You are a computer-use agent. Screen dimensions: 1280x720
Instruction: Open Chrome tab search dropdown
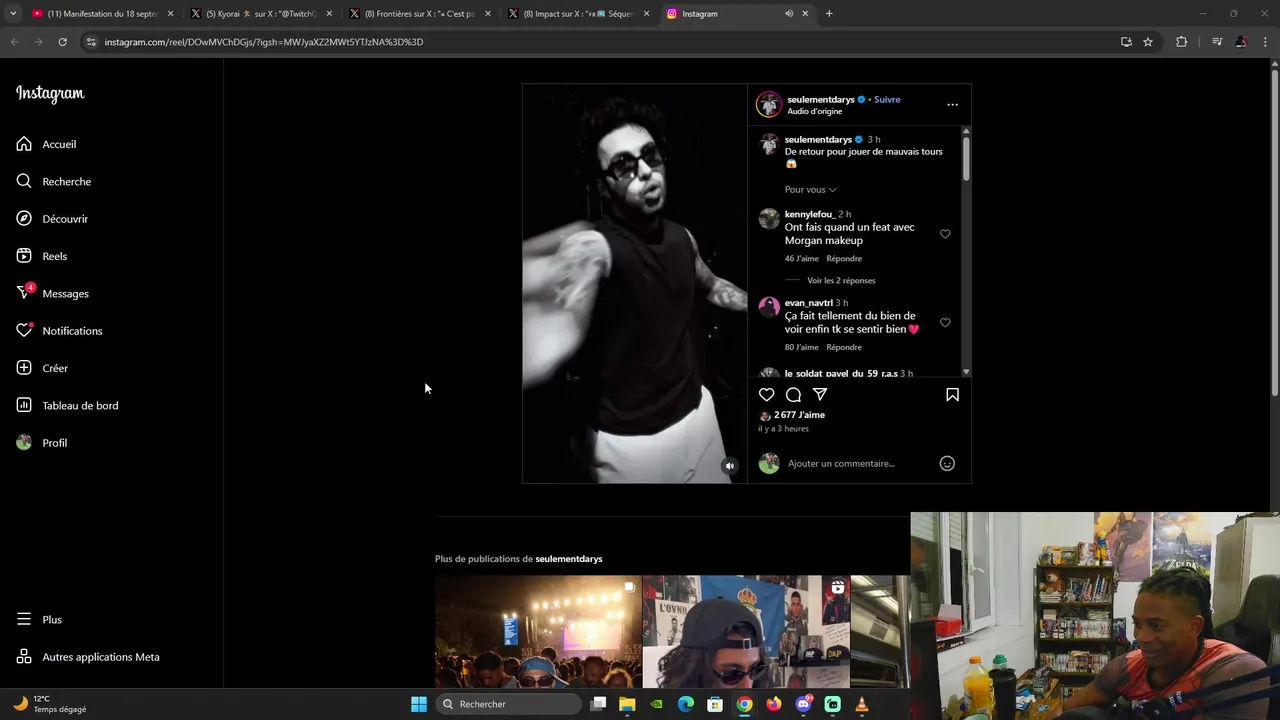[13, 14]
